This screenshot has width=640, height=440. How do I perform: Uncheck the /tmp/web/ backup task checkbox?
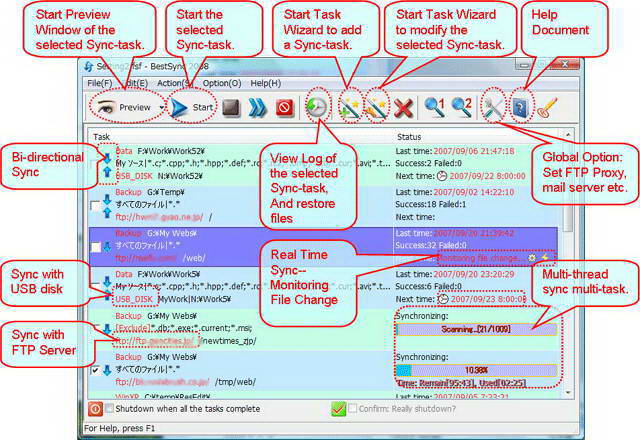tap(95, 370)
